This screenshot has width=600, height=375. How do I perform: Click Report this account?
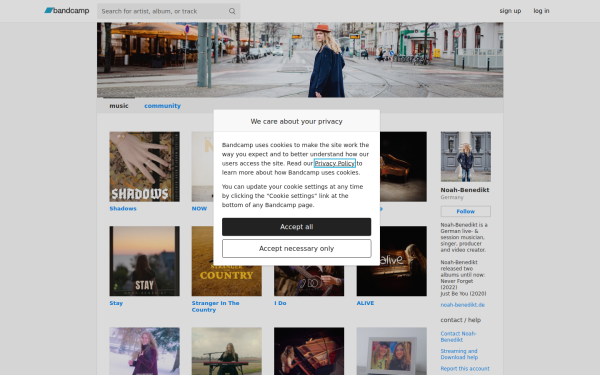point(465,369)
